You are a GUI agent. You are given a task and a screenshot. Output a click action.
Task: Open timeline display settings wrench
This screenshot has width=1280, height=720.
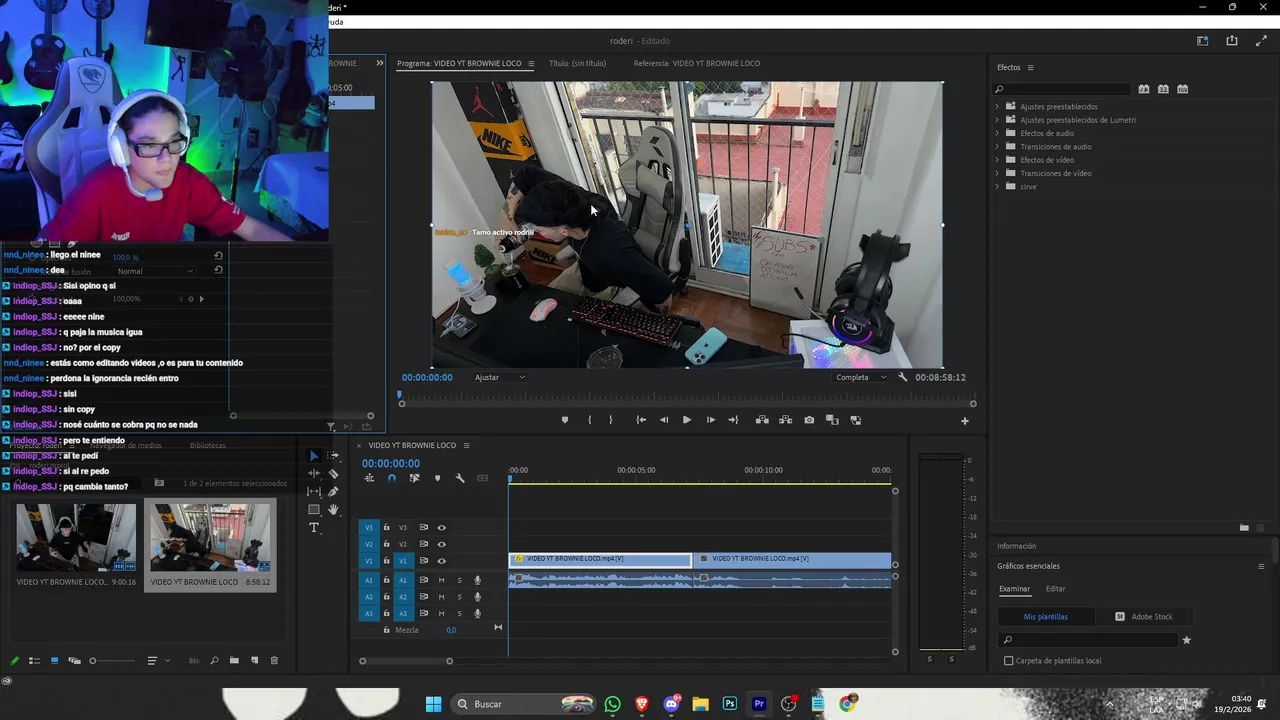[460, 478]
